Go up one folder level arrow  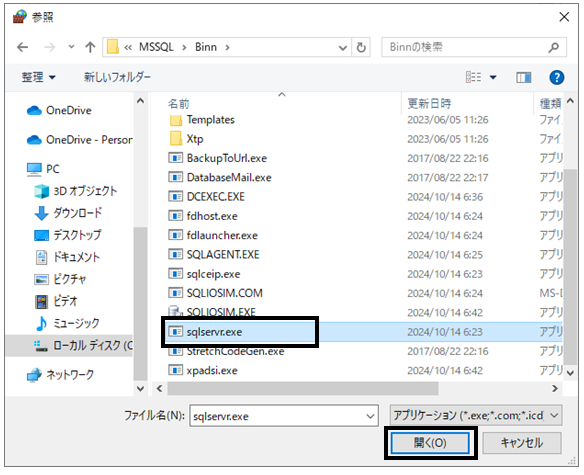[x=90, y=47]
